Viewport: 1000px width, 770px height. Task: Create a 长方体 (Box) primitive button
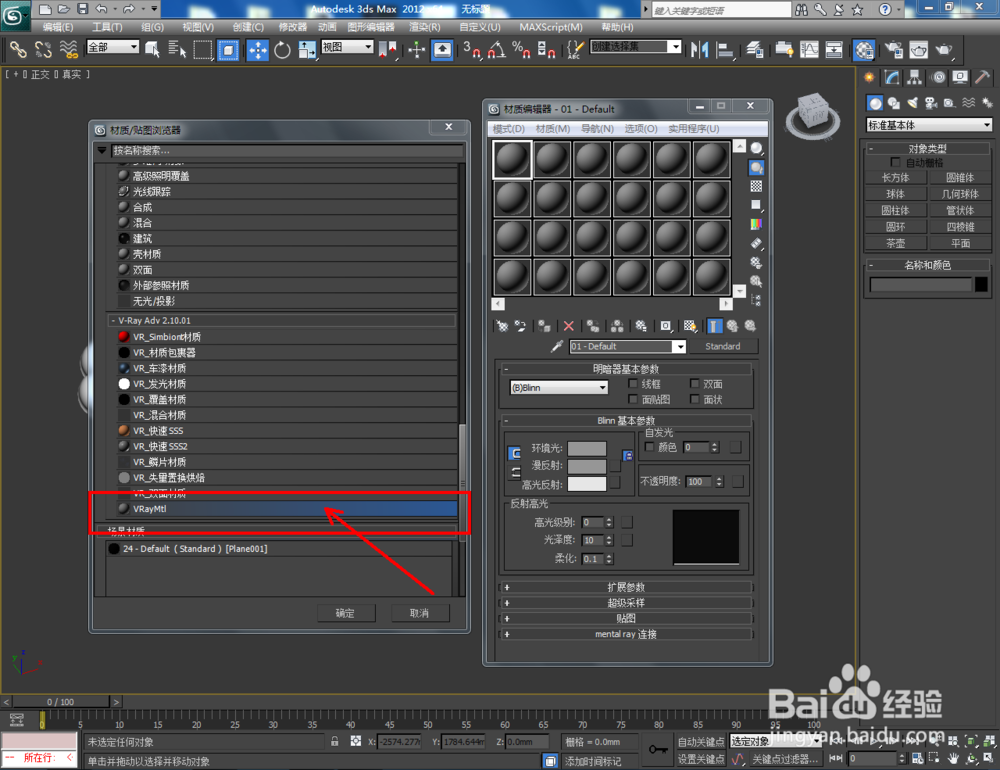[895, 178]
